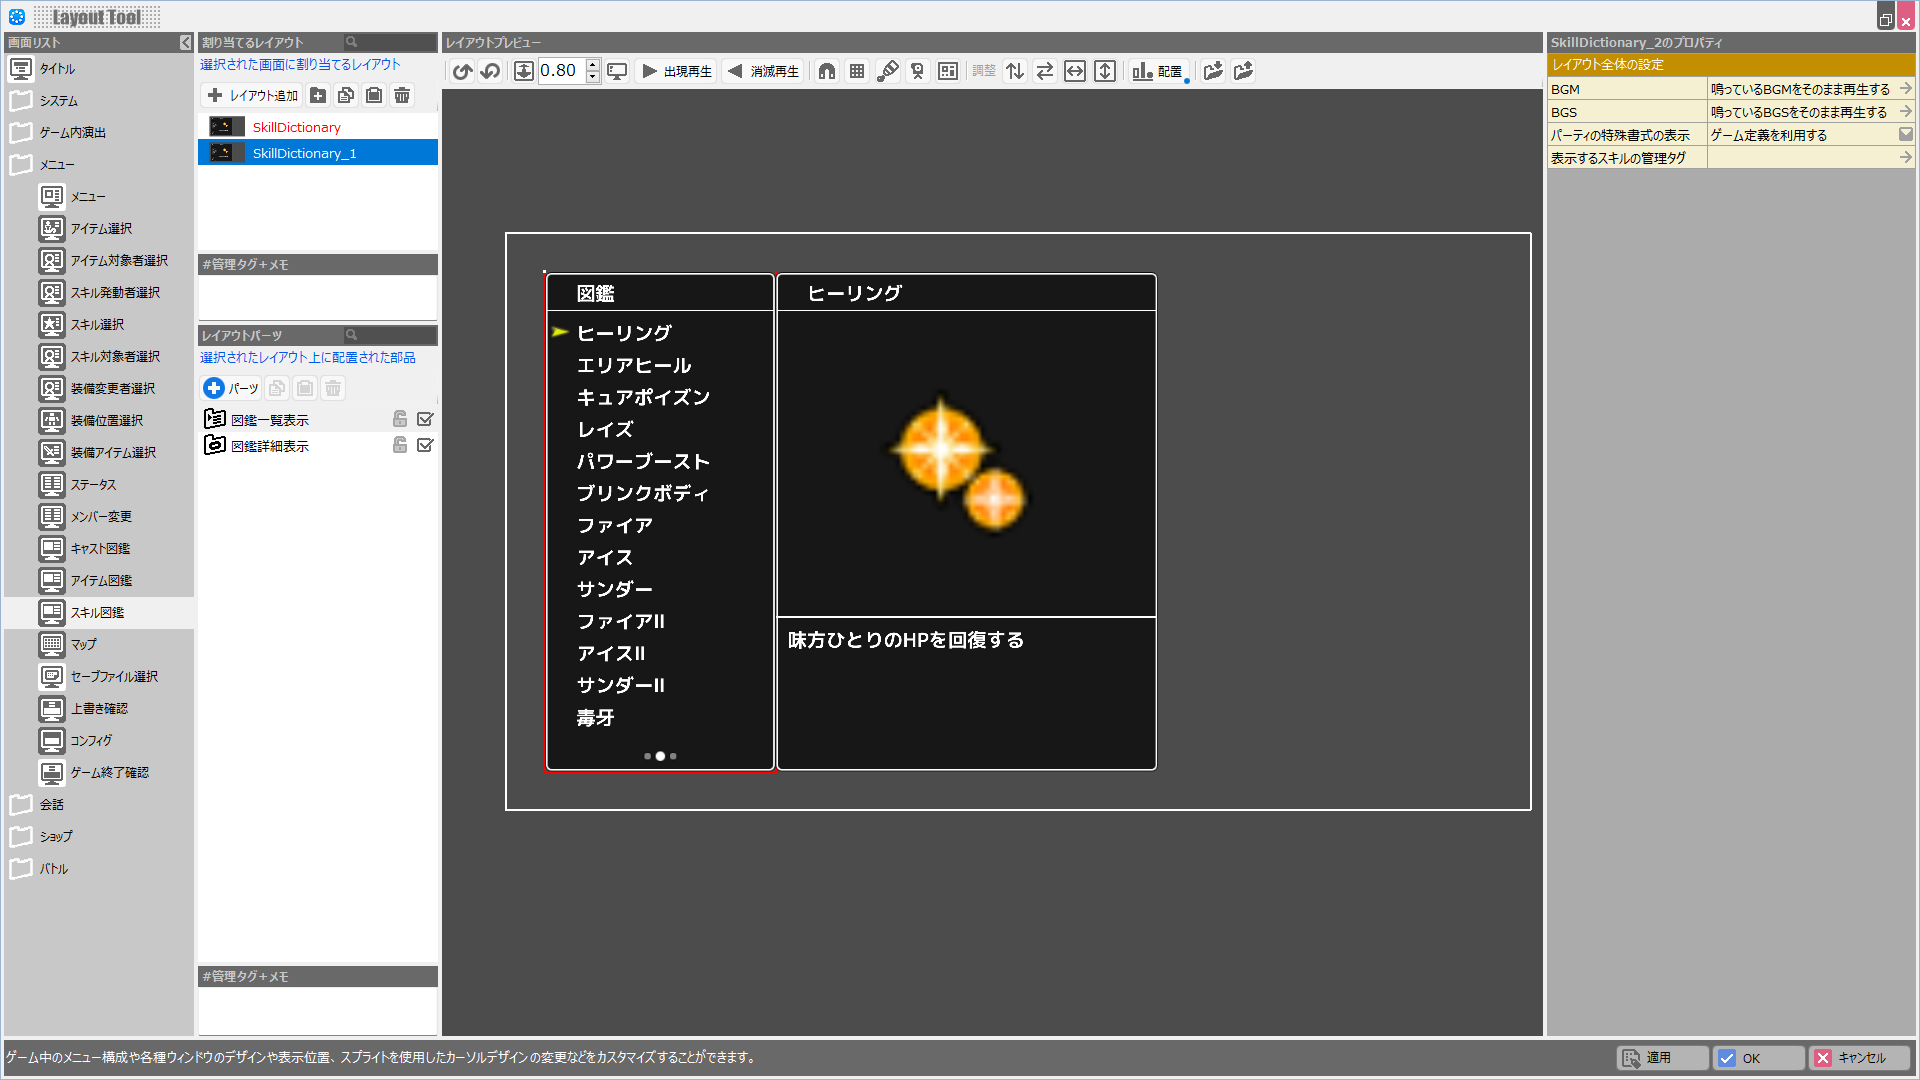Toggle the grid display icon
Image resolution: width=1920 pixels, height=1080 pixels.
tap(857, 71)
